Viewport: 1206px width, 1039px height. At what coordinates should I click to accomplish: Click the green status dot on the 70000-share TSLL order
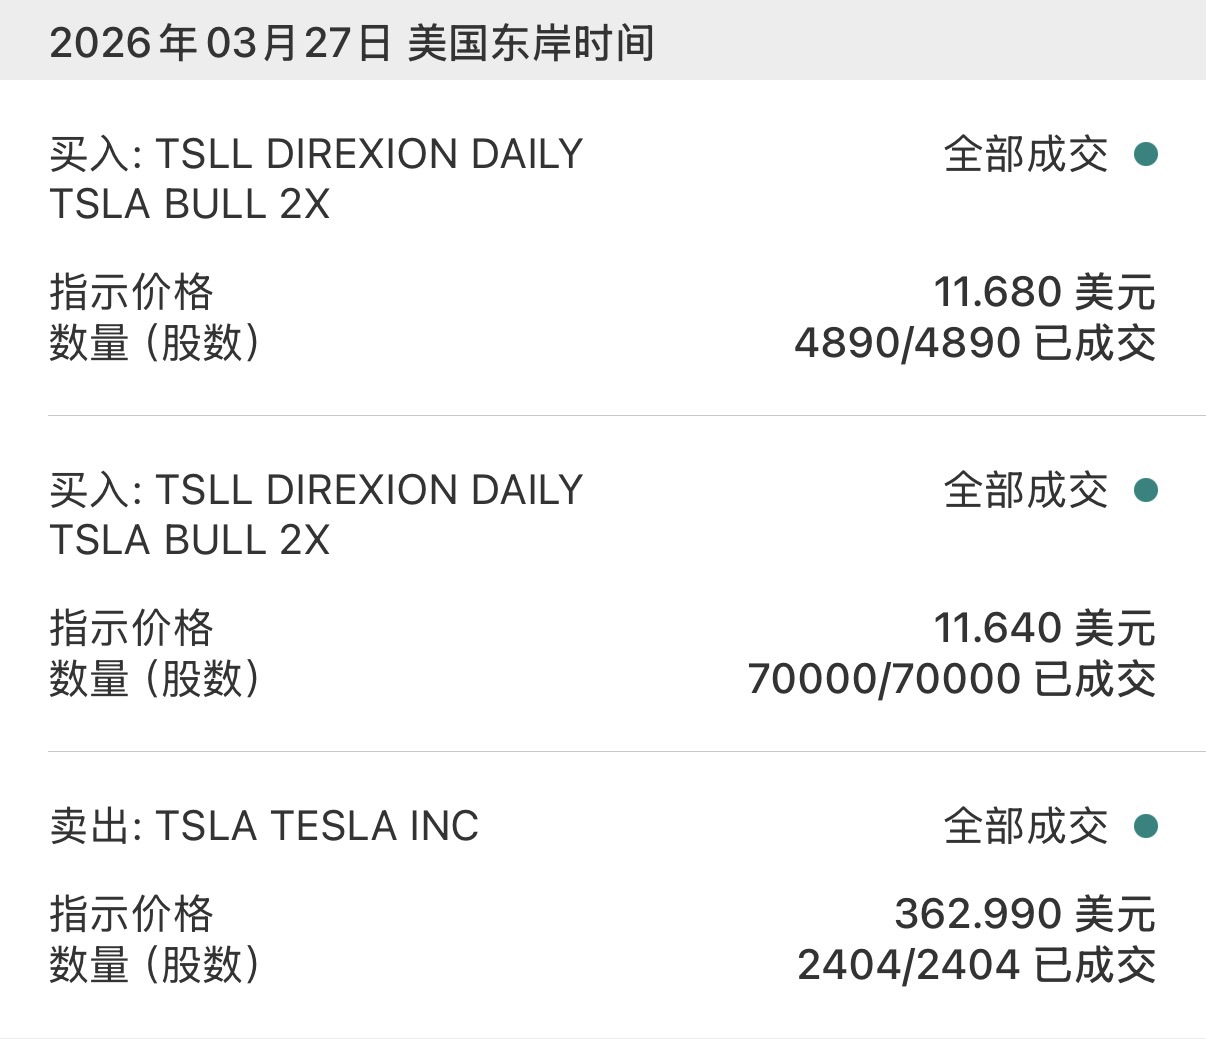click(x=1146, y=490)
